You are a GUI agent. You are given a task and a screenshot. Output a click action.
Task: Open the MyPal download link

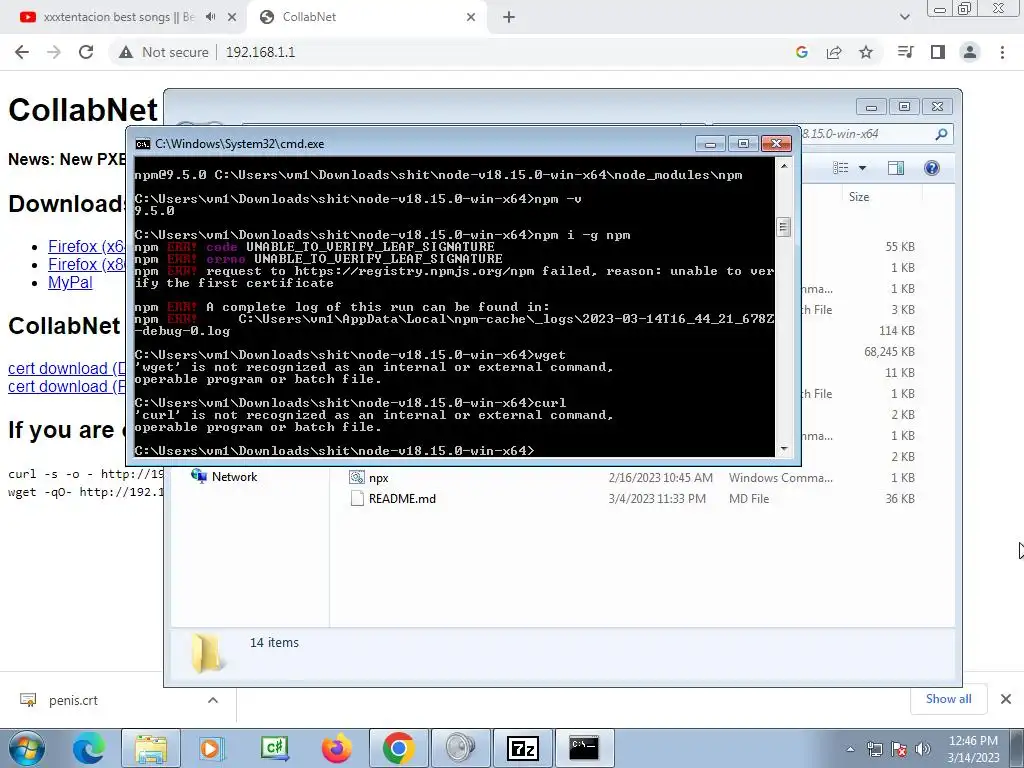pos(71,283)
